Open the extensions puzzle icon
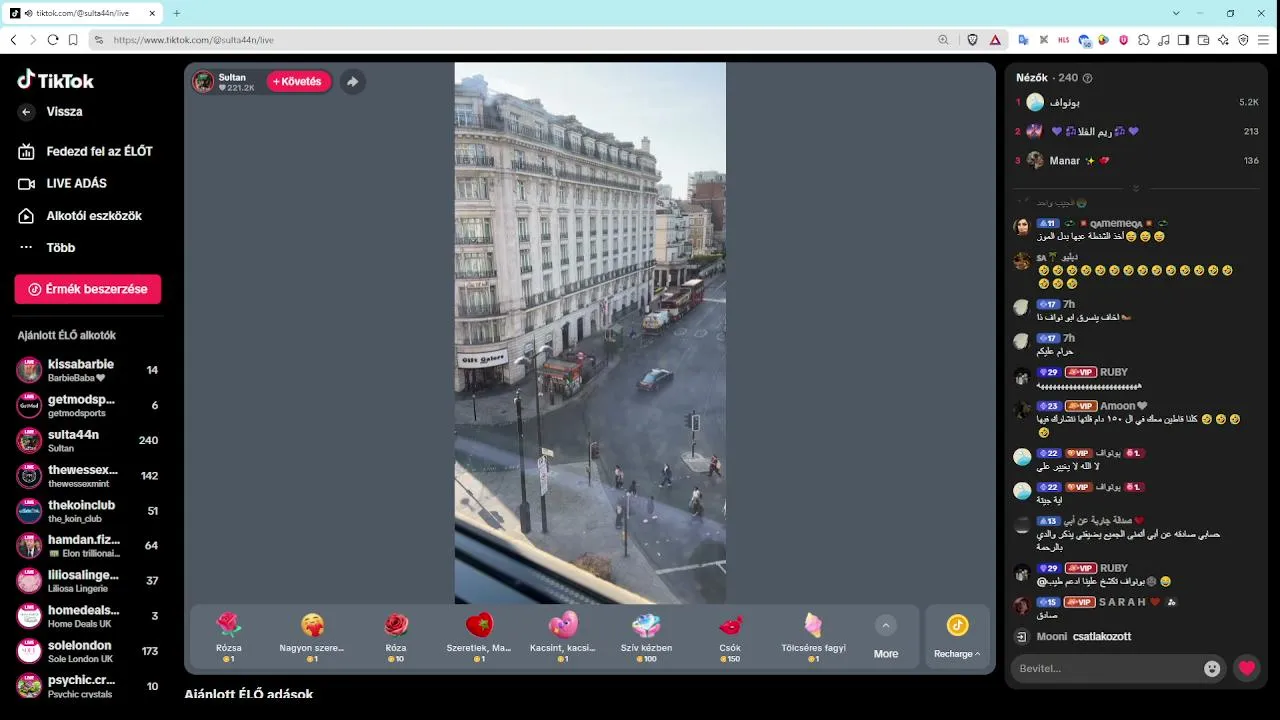 pos(1143,40)
